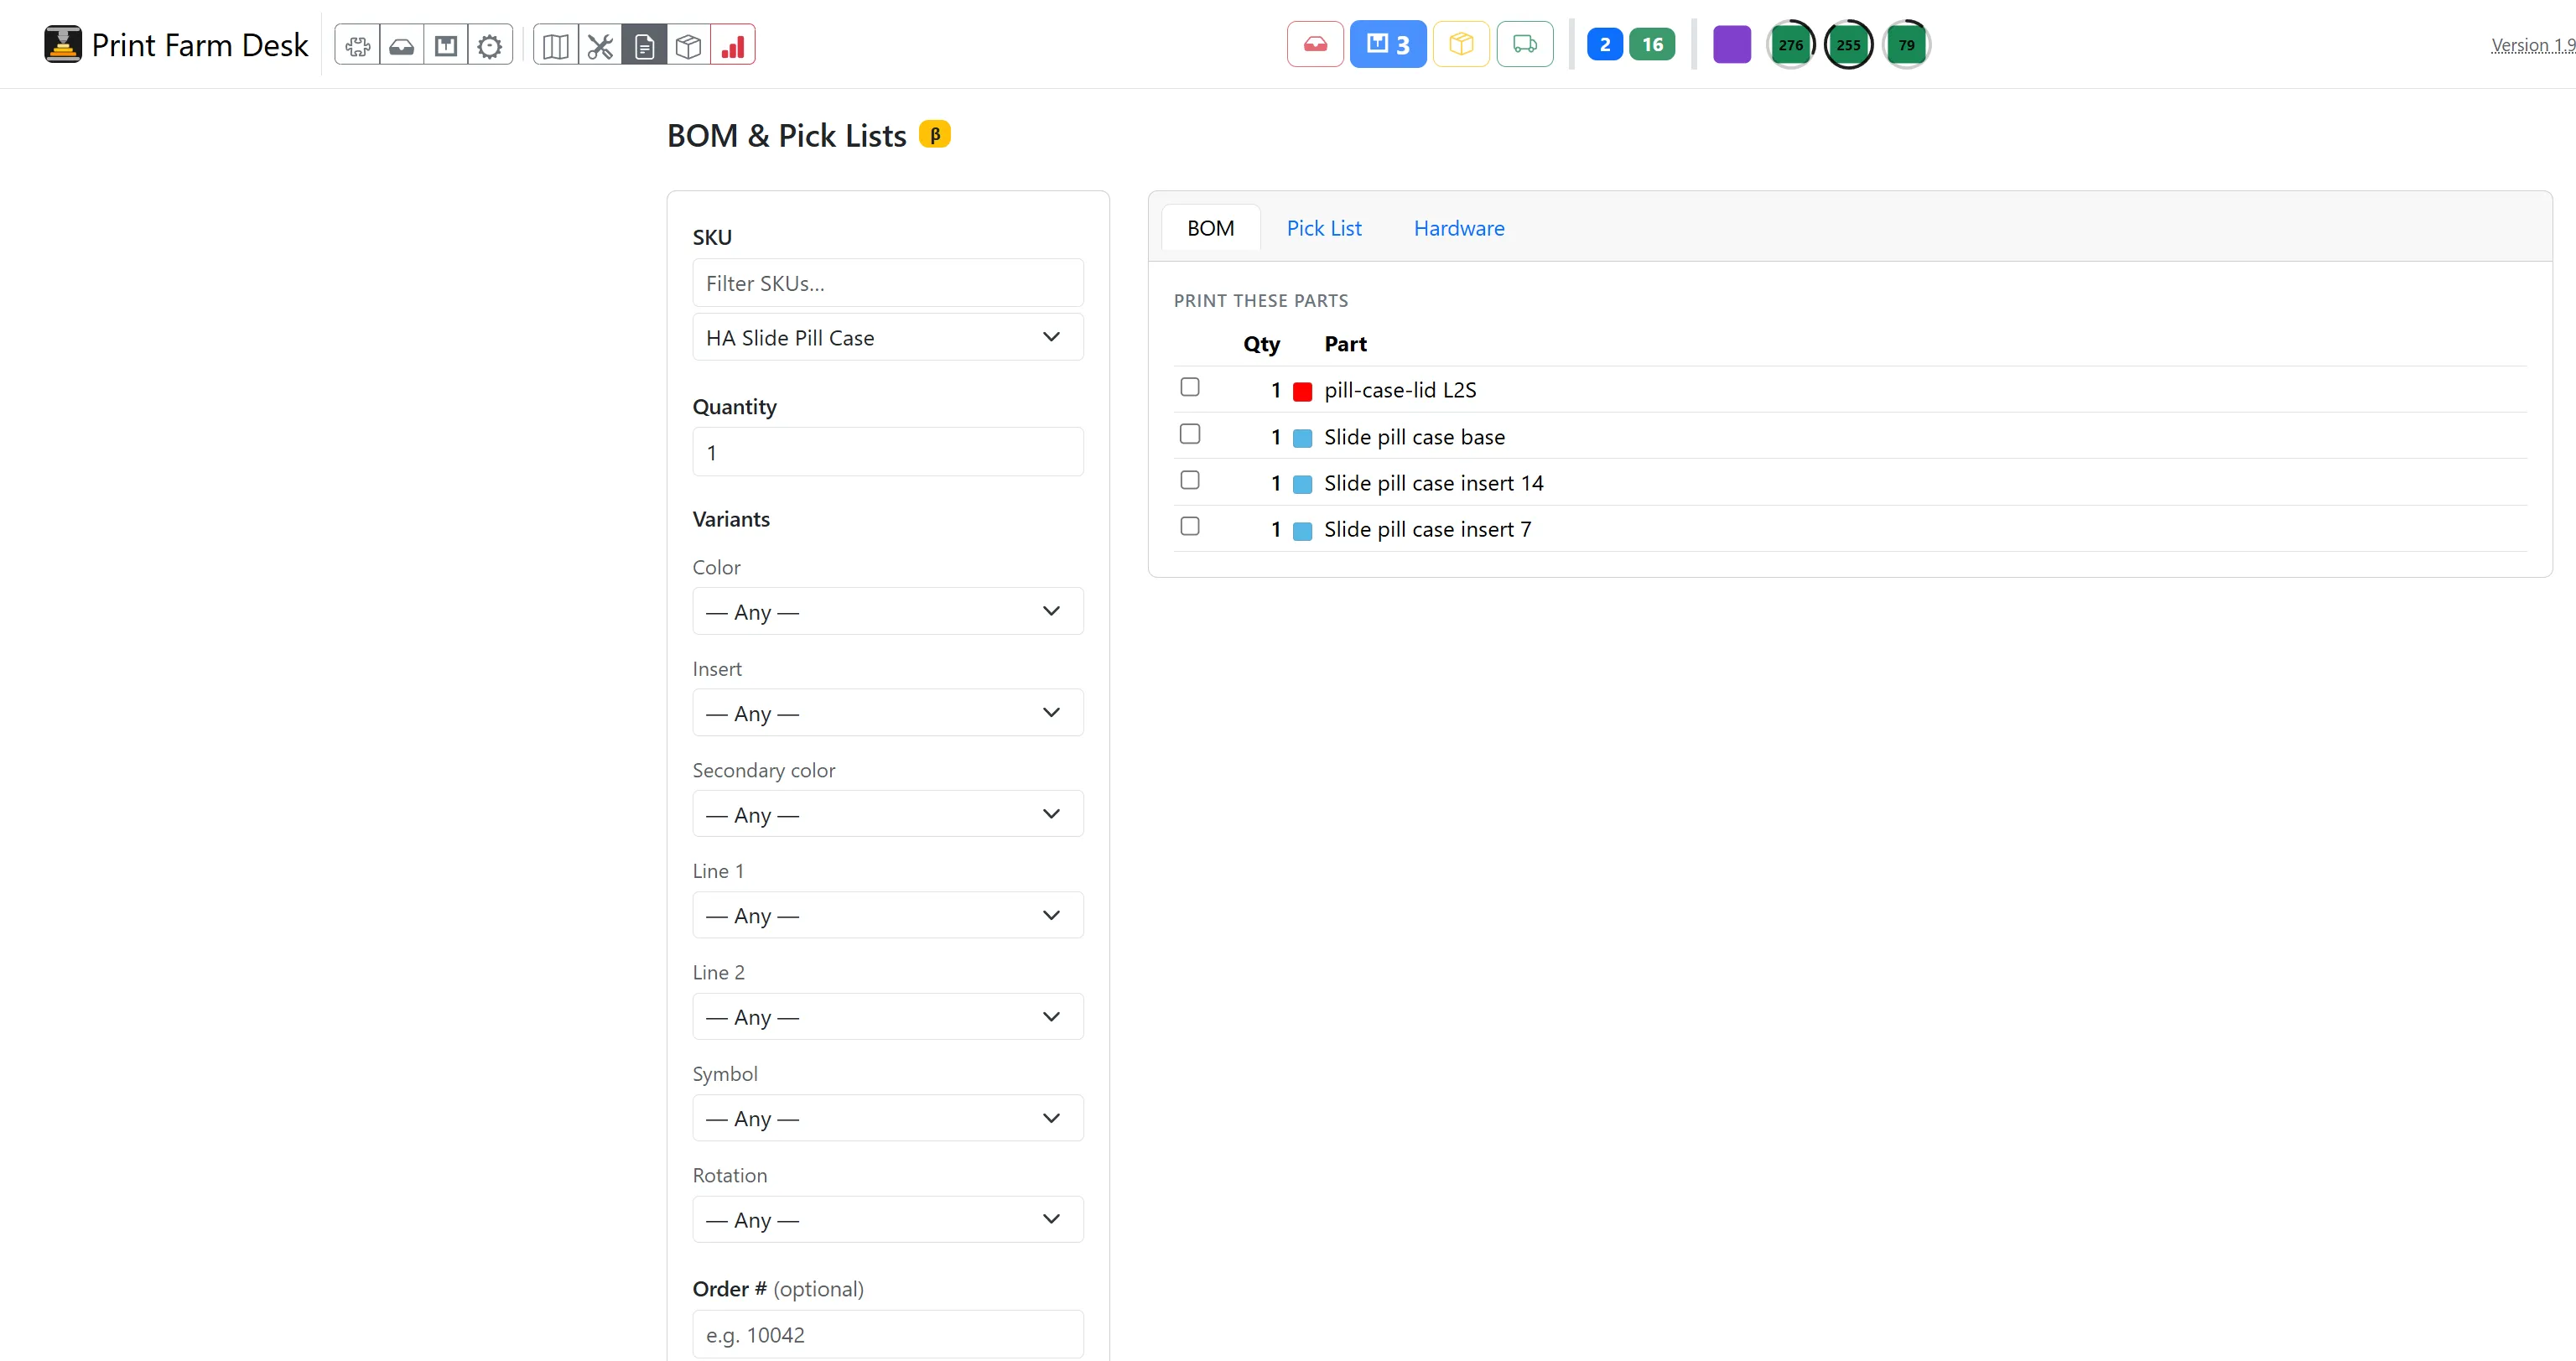Screen dimensions: 2576x1361
Task: Click the blue swatch beside Slide pill case insert 7
Action: 1302,531
